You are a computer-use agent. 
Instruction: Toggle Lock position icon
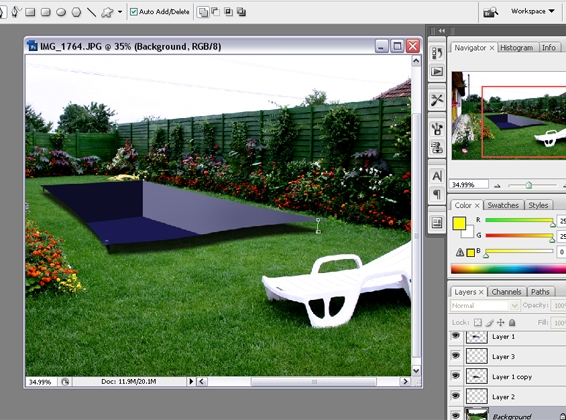click(501, 322)
